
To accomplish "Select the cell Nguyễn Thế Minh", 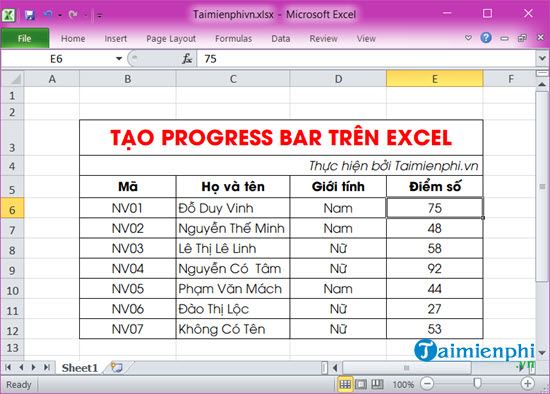I will (x=233, y=228).
